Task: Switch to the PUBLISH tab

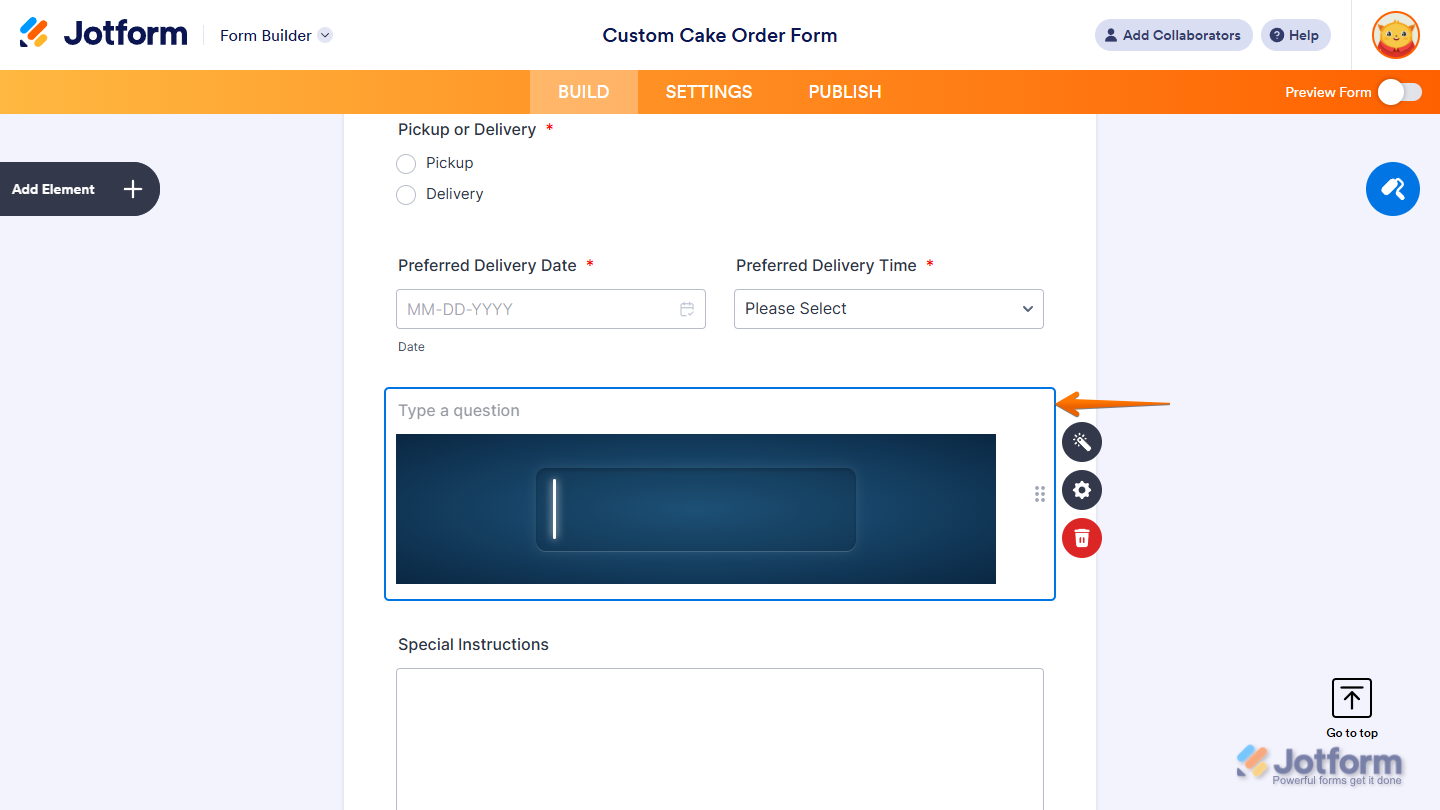Action: [844, 91]
